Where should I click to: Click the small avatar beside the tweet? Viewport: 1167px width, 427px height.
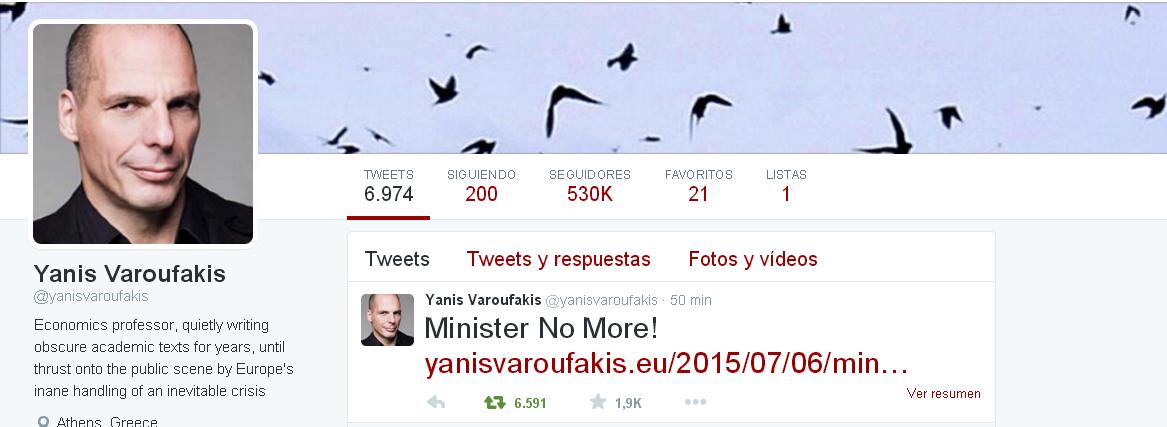(x=387, y=320)
